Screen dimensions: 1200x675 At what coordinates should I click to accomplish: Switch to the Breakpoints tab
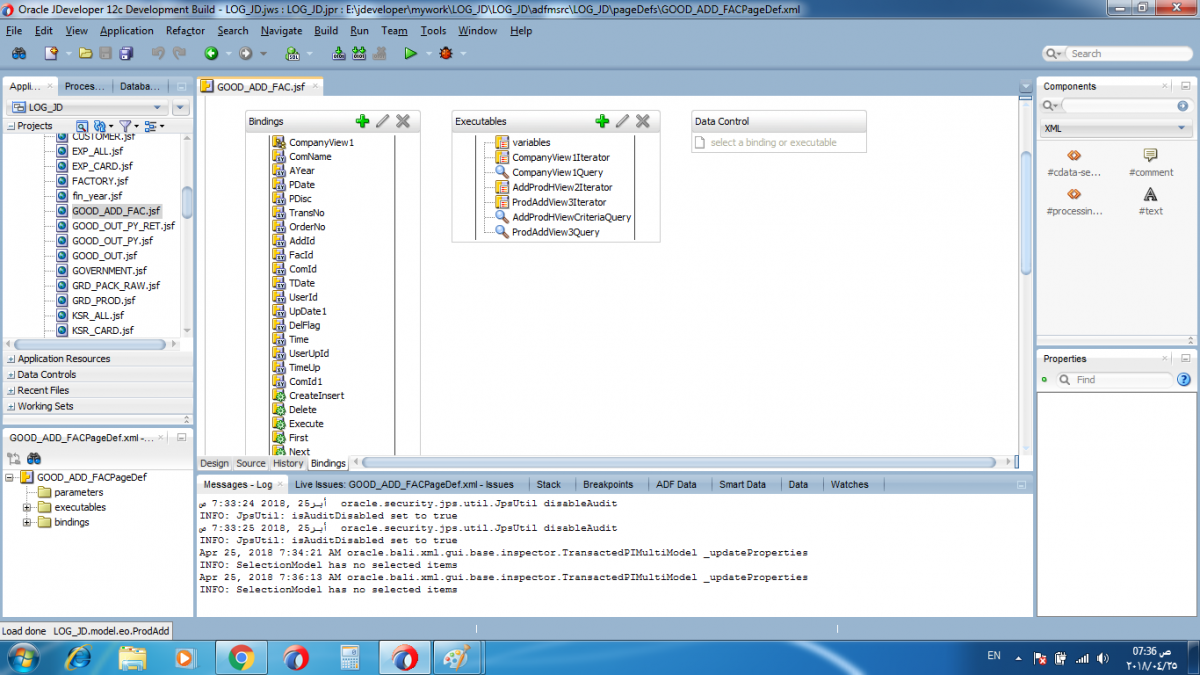tap(608, 484)
